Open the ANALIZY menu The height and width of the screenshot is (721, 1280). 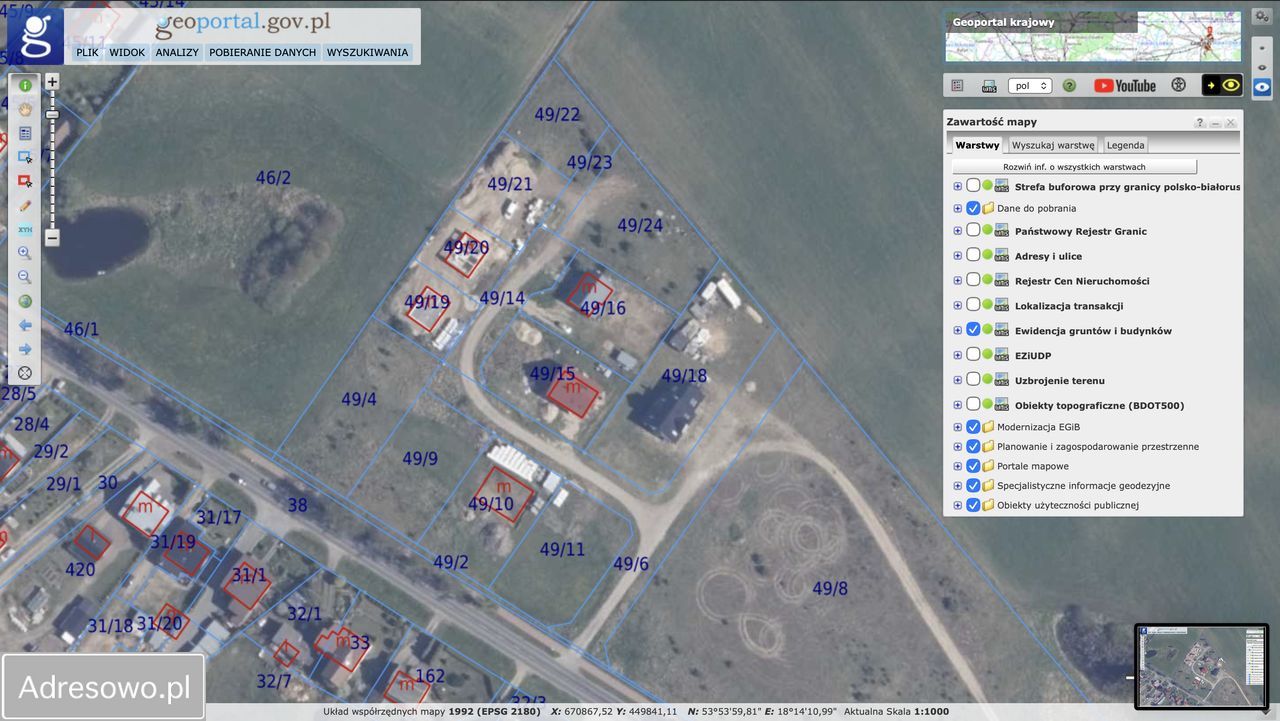[177, 52]
